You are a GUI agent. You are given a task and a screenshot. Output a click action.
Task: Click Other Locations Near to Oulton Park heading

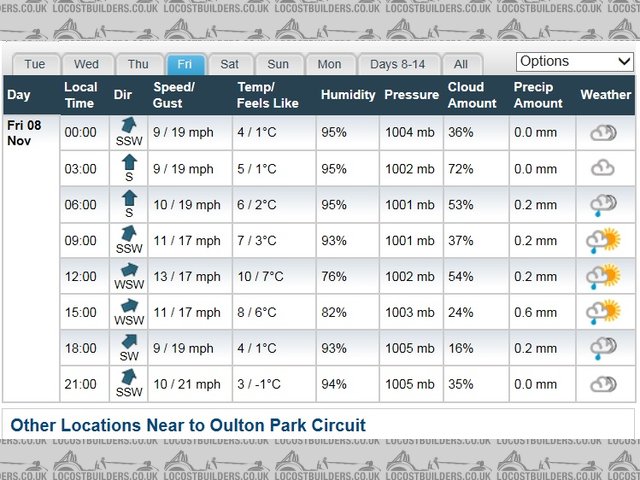pyautogui.click(x=188, y=425)
